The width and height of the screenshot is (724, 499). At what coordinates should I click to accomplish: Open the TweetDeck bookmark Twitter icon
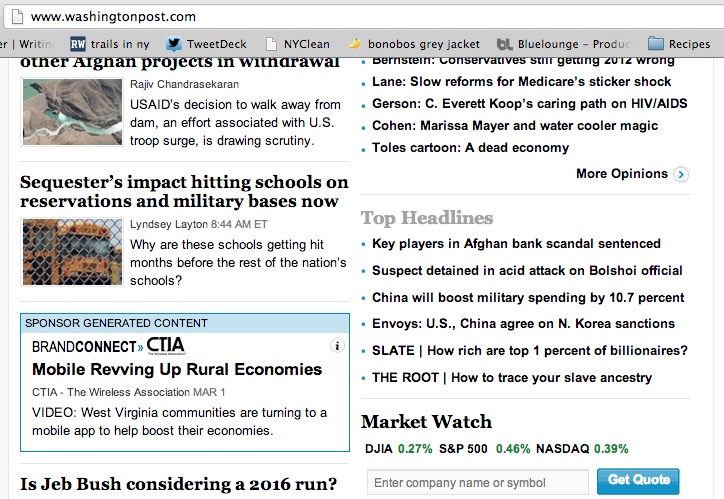pos(174,44)
